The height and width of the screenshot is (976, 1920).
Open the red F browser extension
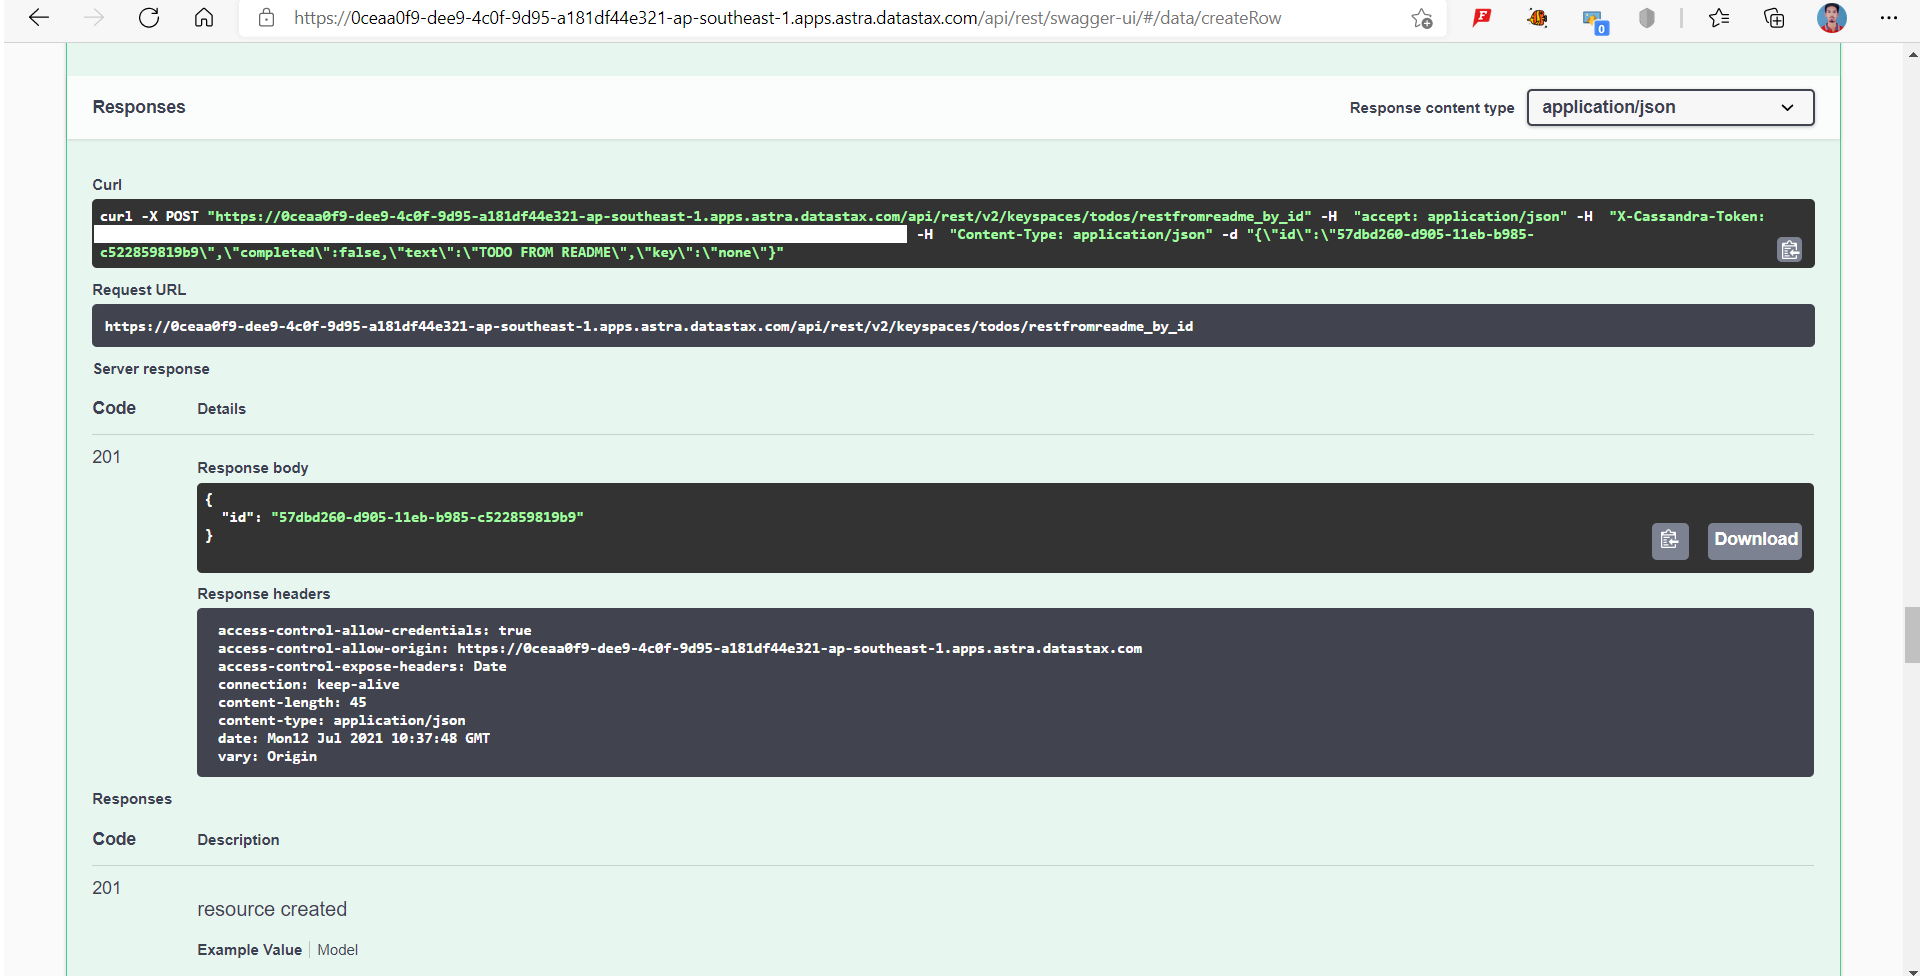coord(1482,18)
